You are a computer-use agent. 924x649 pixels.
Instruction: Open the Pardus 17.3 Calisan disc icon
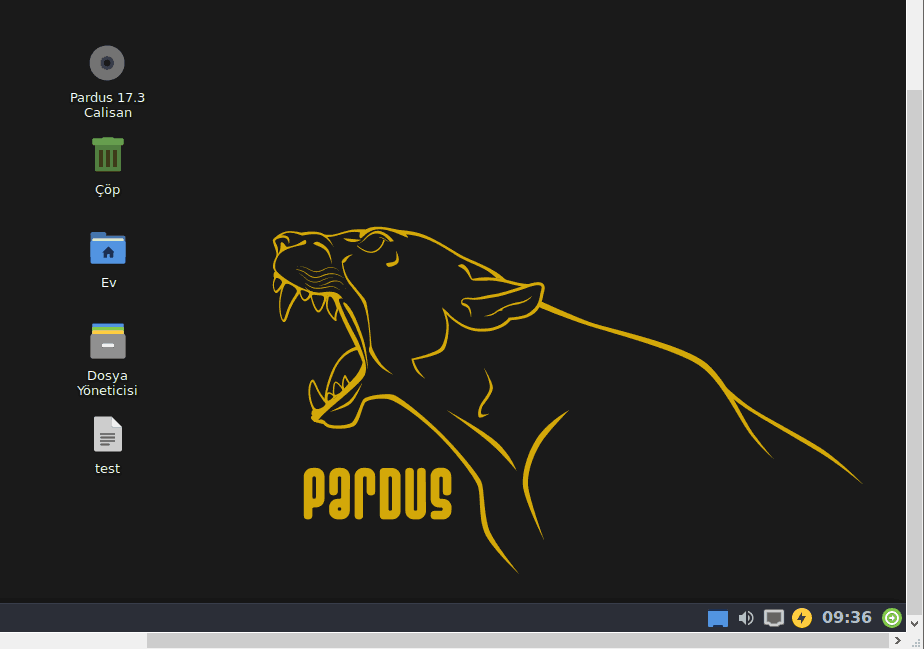pyautogui.click(x=107, y=63)
